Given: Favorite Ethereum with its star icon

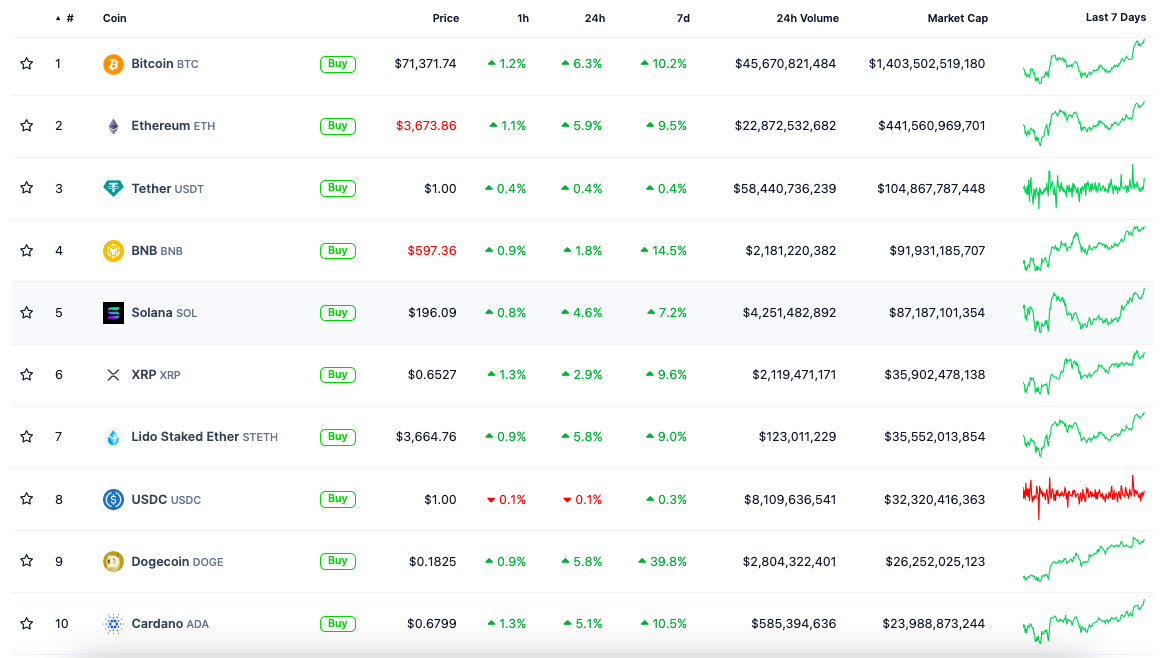Looking at the screenshot, I should (x=27, y=126).
